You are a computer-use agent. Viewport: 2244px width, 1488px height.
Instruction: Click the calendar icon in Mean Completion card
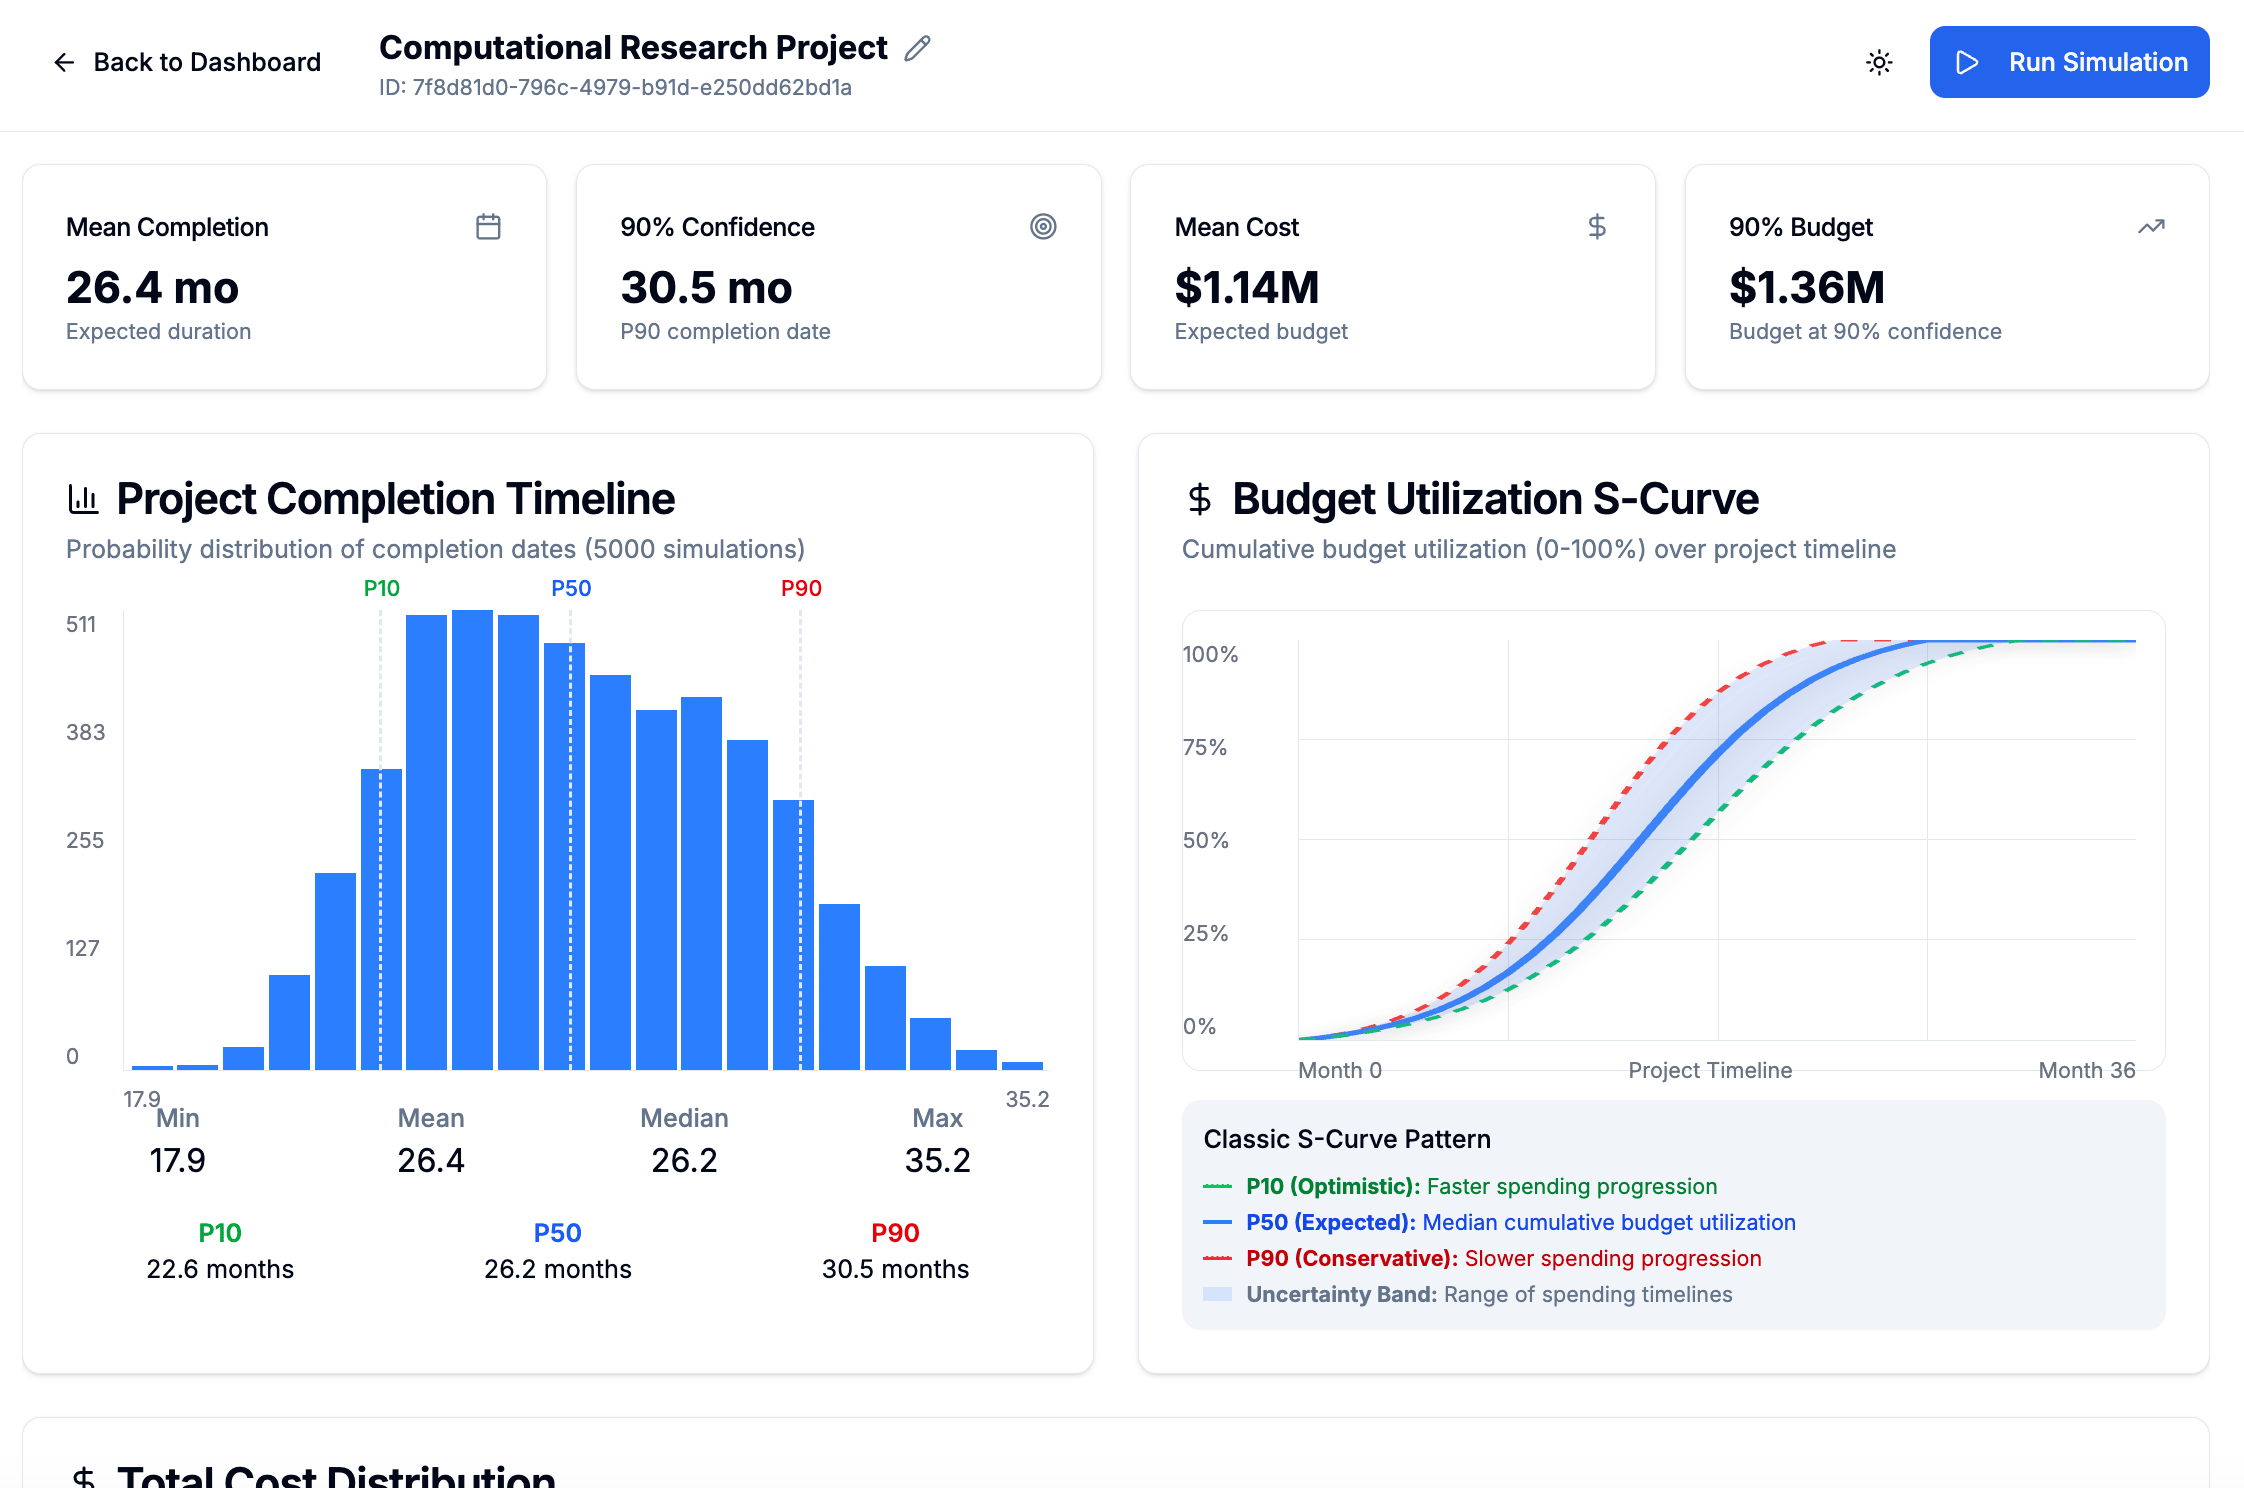click(x=488, y=227)
